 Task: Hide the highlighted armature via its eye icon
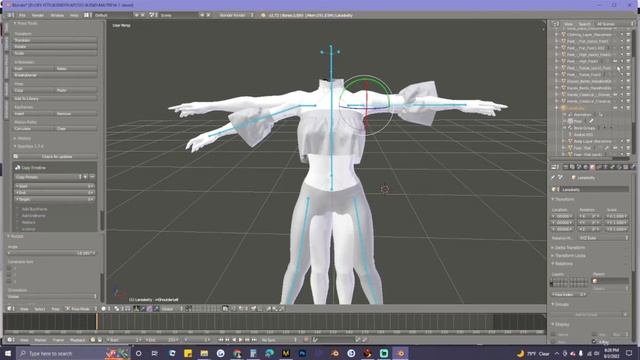pos(615,108)
